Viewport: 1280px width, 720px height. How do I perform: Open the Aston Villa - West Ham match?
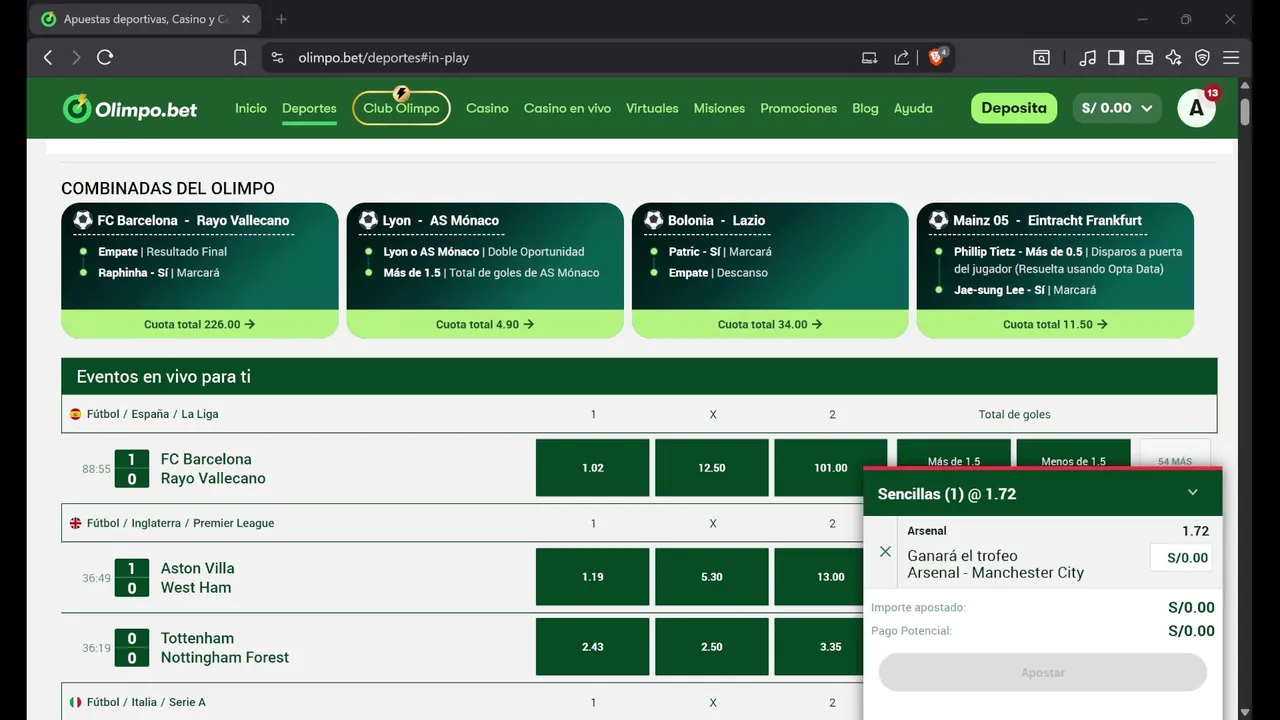point(198,578)
